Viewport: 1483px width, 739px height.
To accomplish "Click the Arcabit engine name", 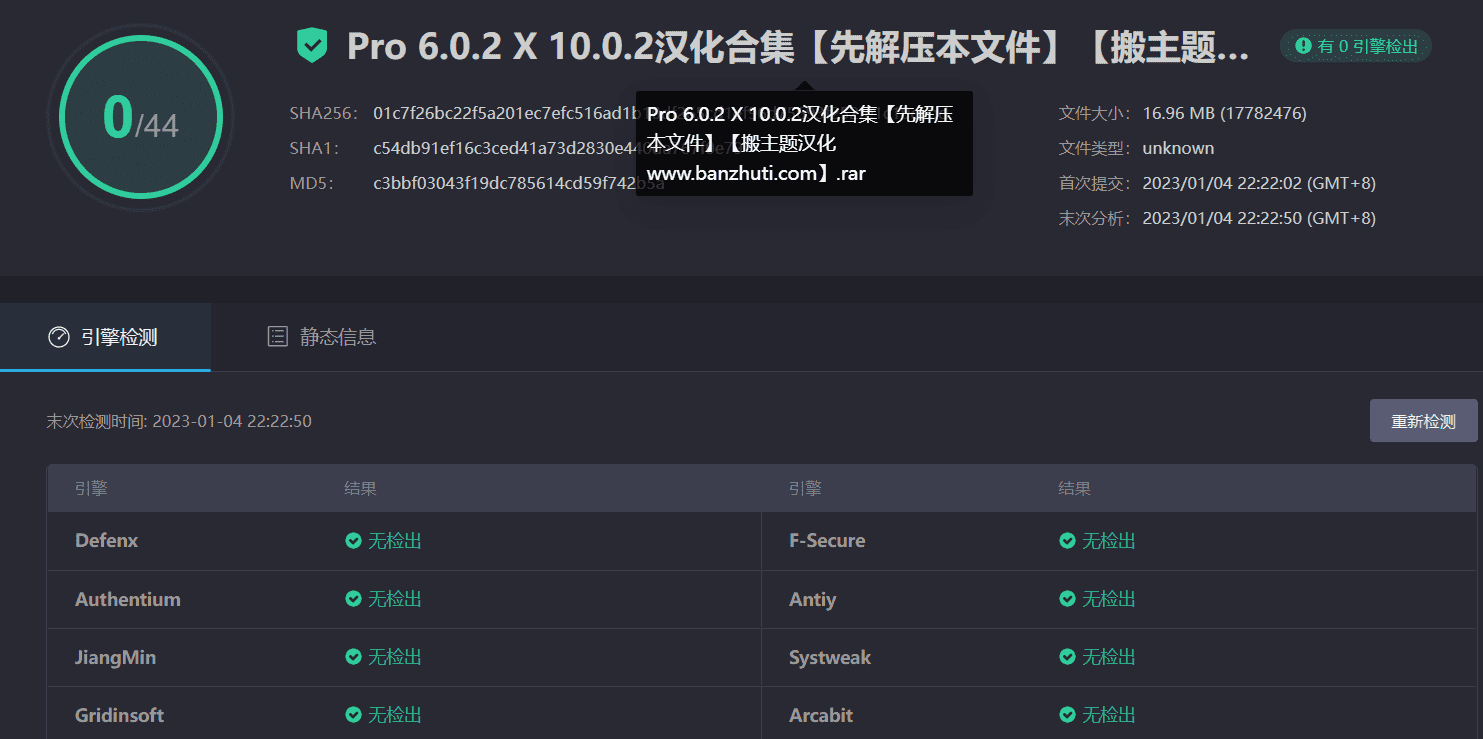I will click(x=821, y=715).
